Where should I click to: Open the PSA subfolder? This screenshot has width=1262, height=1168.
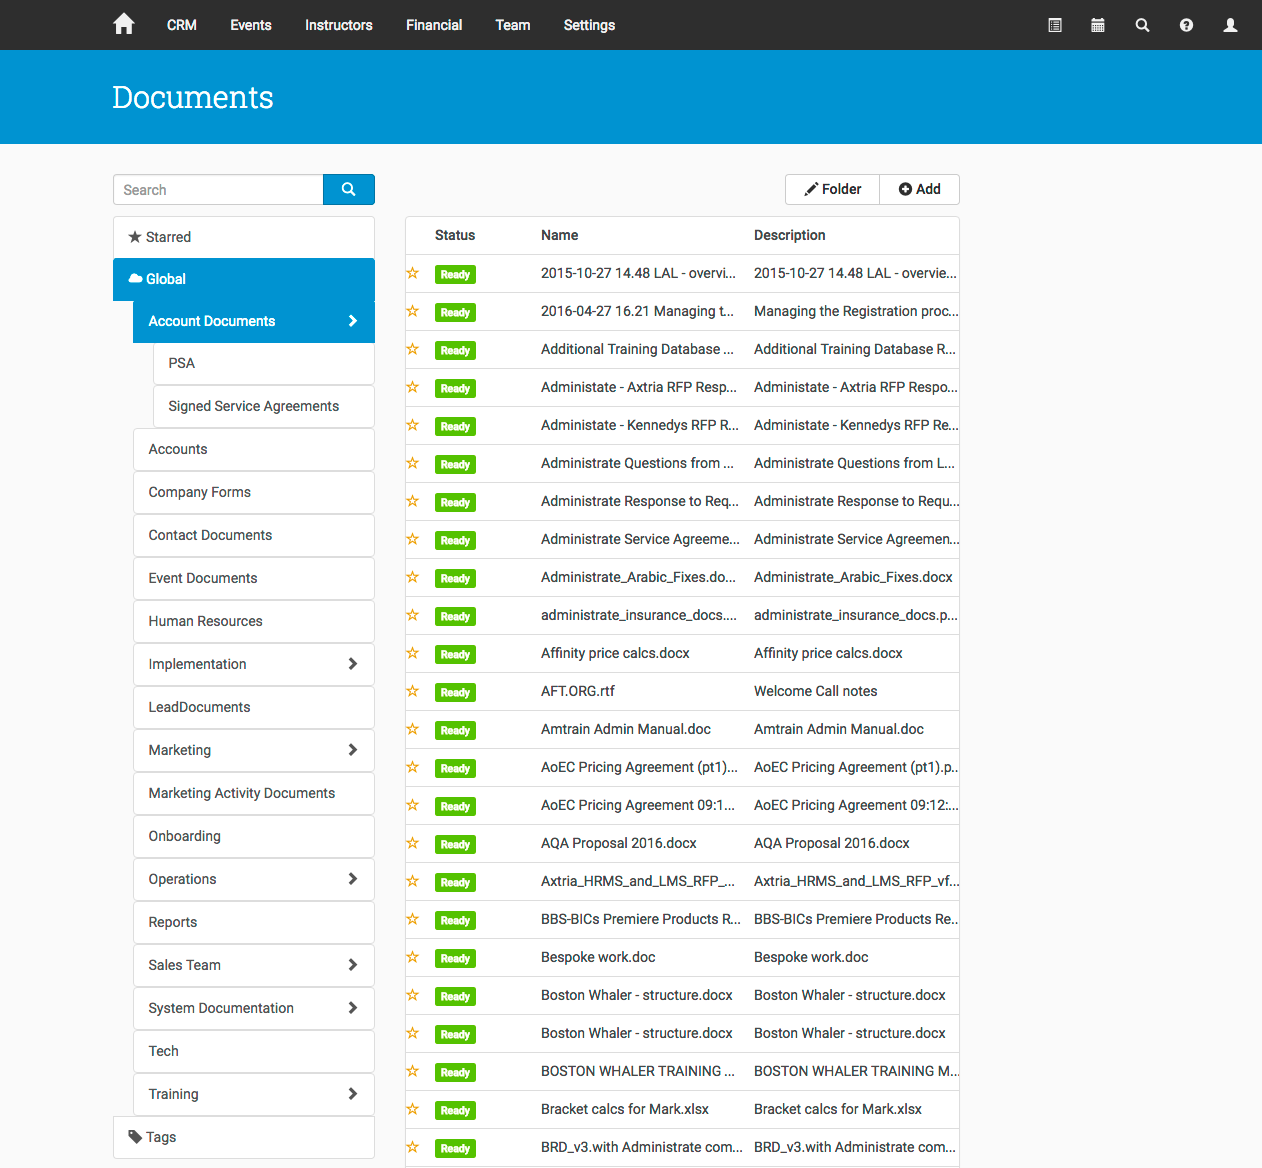[264, 363]
